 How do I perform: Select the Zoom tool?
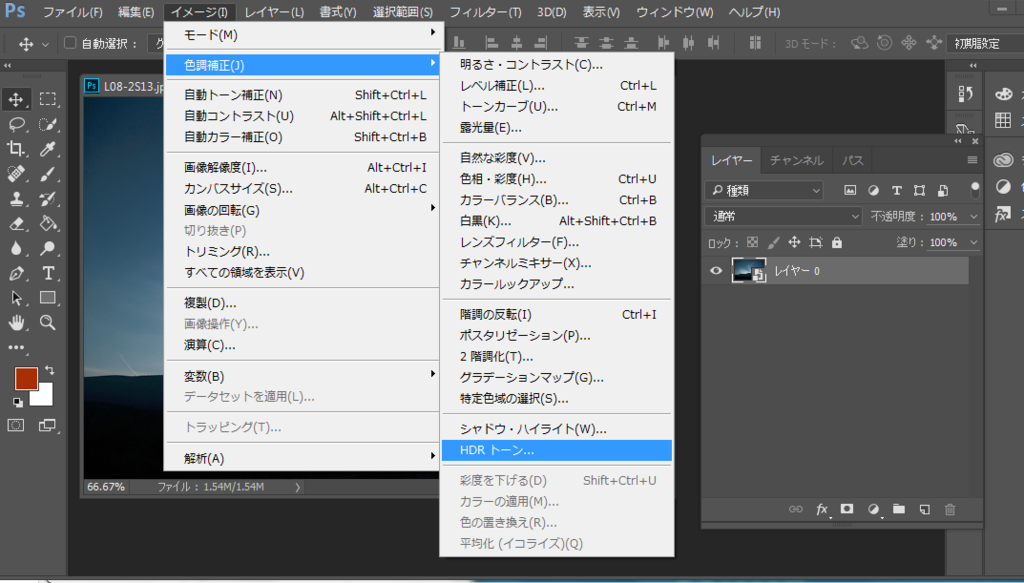[48, 323]
